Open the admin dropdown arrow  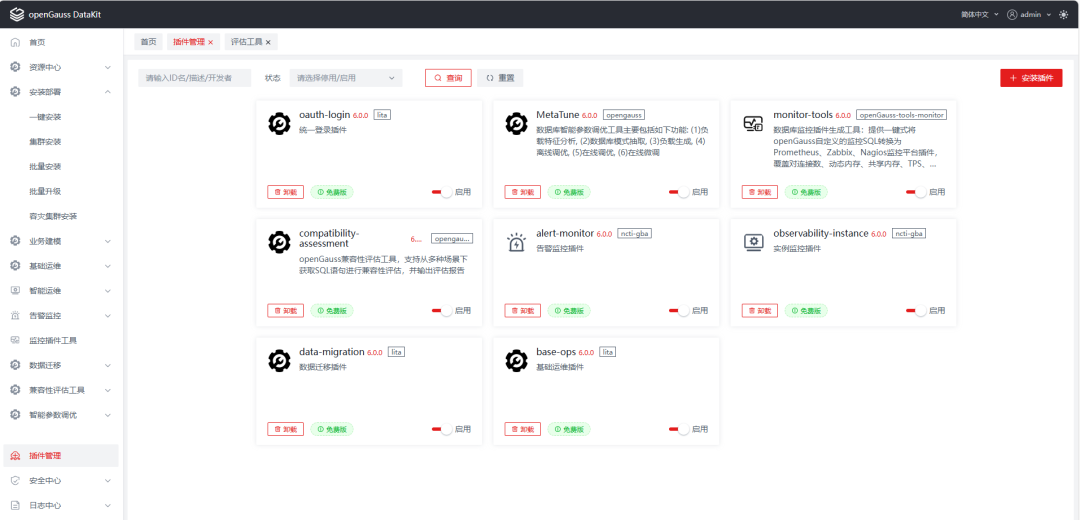pyautogui.click(x=1049, y=14)
